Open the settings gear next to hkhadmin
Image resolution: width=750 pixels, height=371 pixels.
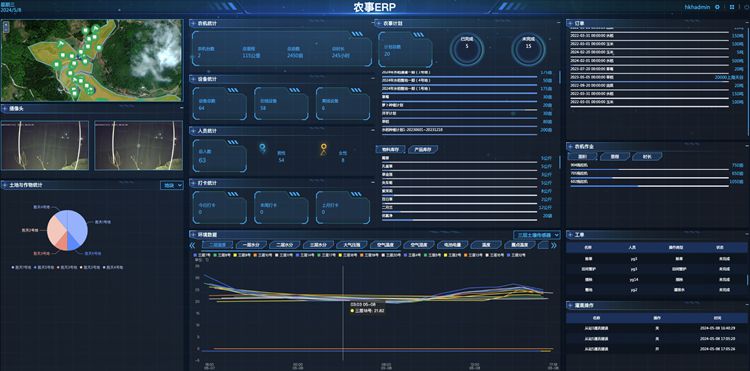717,7
